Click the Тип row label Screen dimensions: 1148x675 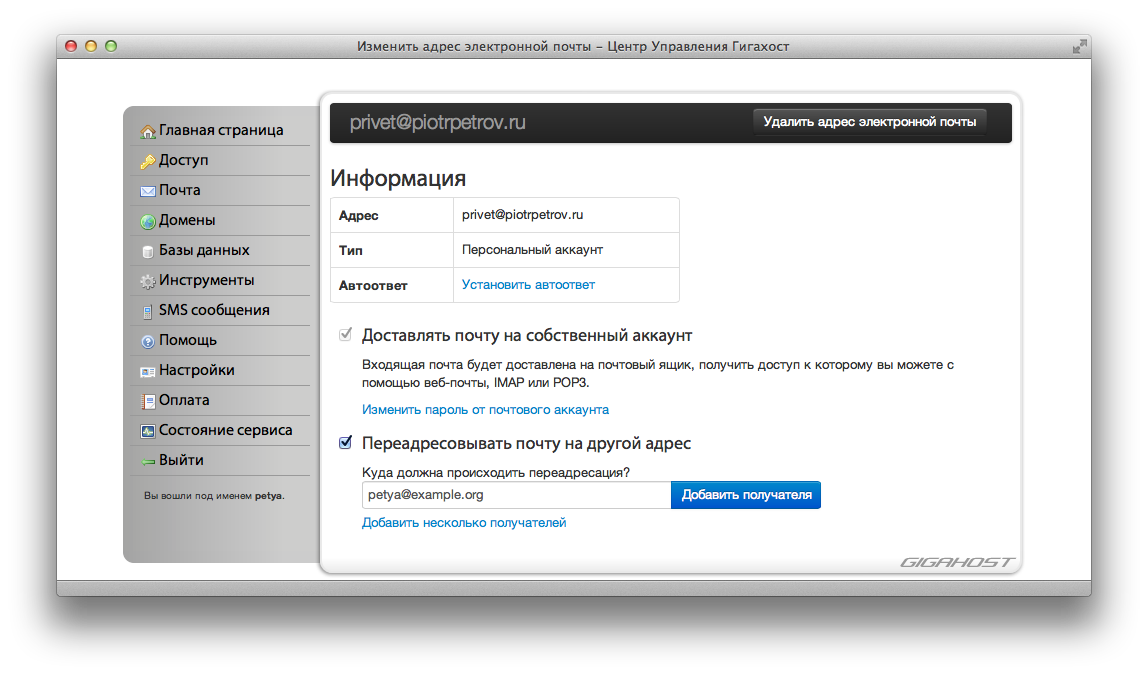point(351,250)
